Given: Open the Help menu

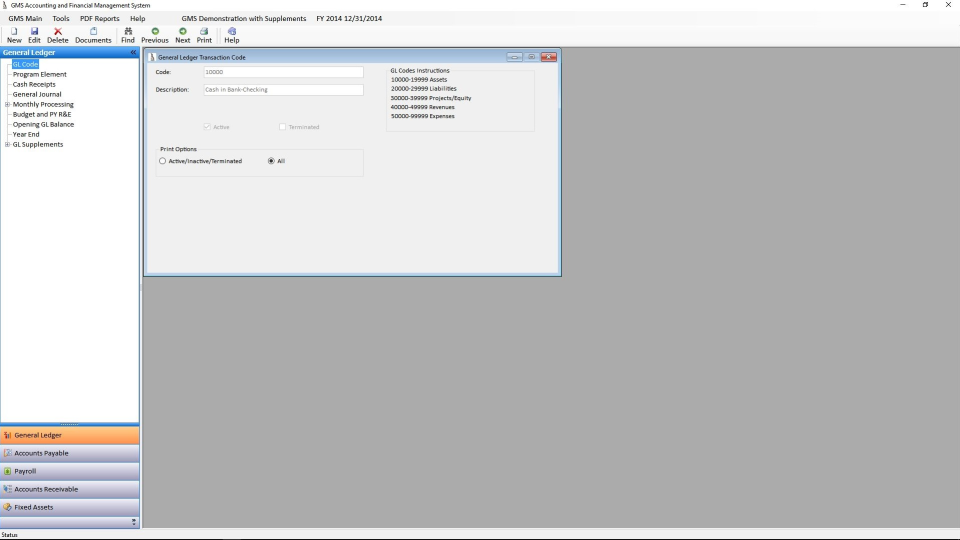Looking at the screenshot, I should (138, 18).
